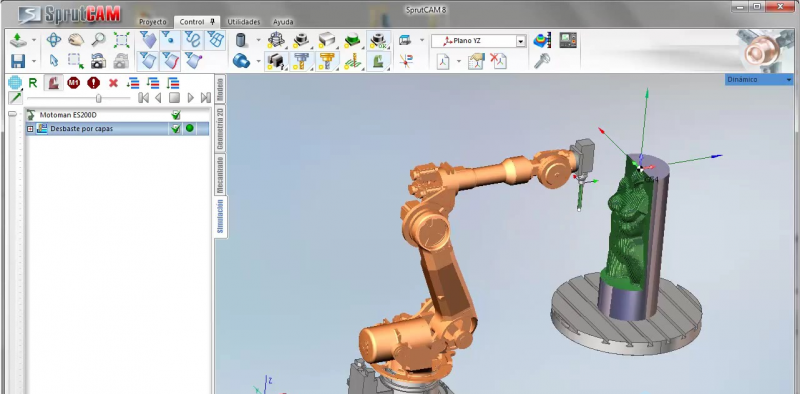This screenshot has height=394, width=800.
Task: Click the red X delete icon in simulation panel
Action: click(x=113, y=83)
